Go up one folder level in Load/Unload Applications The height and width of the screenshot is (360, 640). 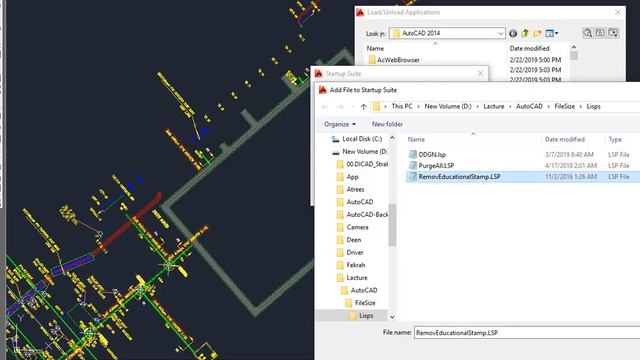525,33
